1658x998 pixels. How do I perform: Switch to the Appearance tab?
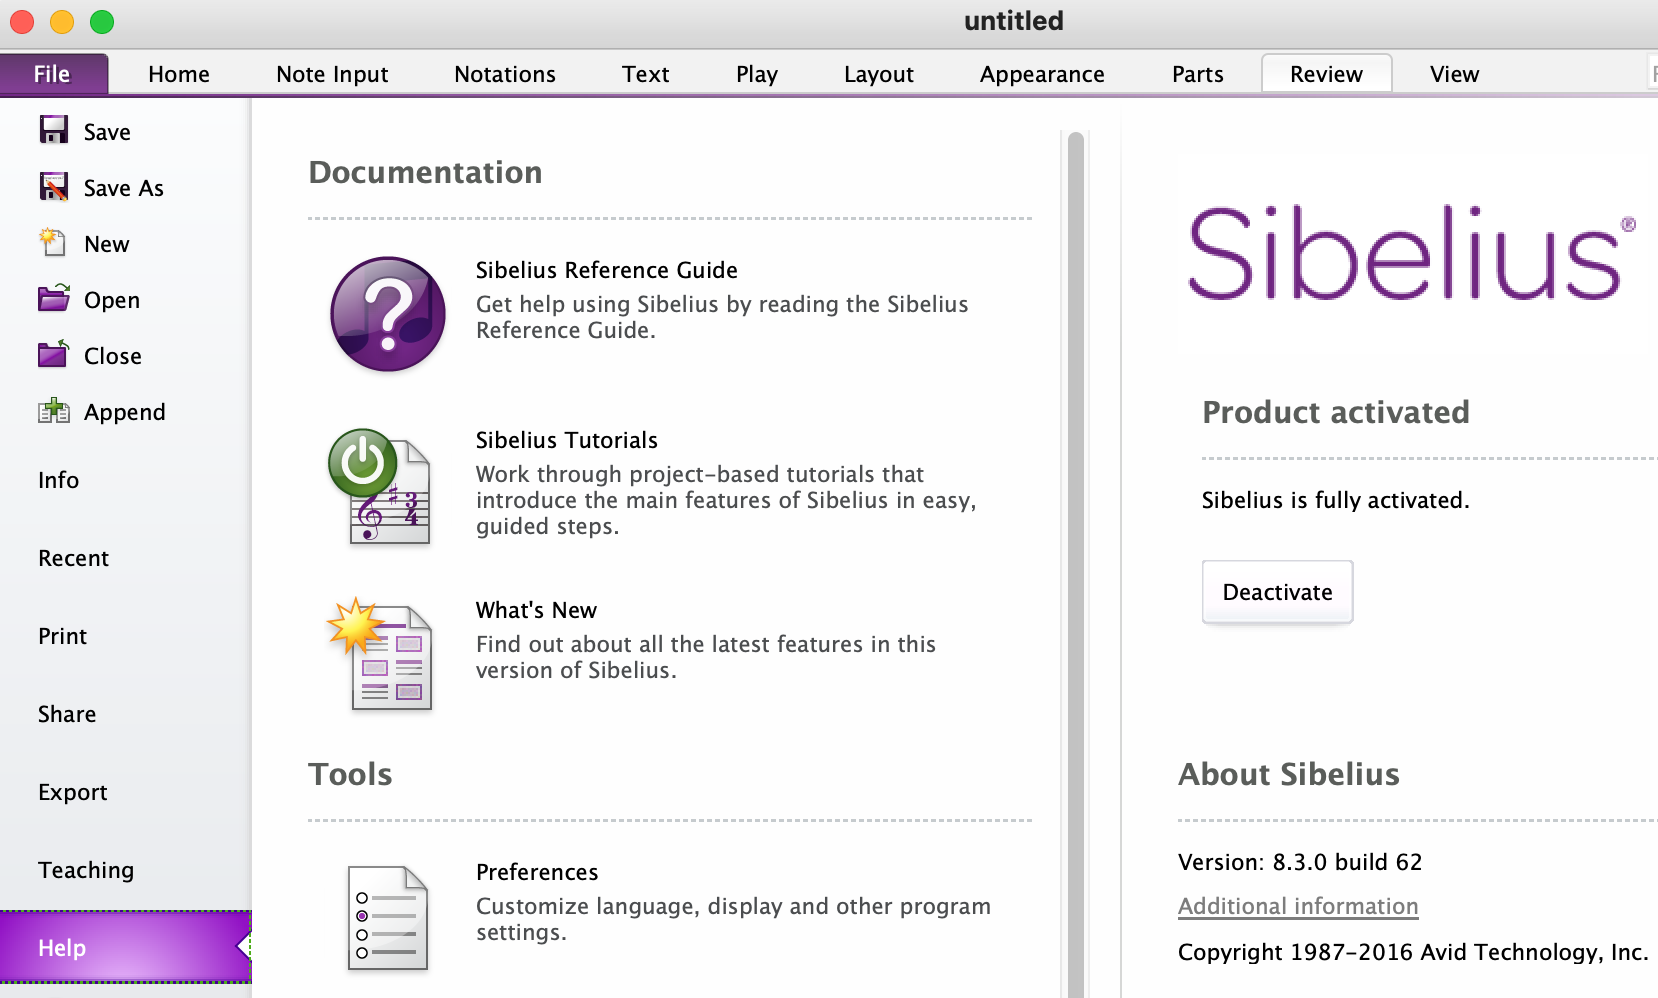(x=1042, y=74)
